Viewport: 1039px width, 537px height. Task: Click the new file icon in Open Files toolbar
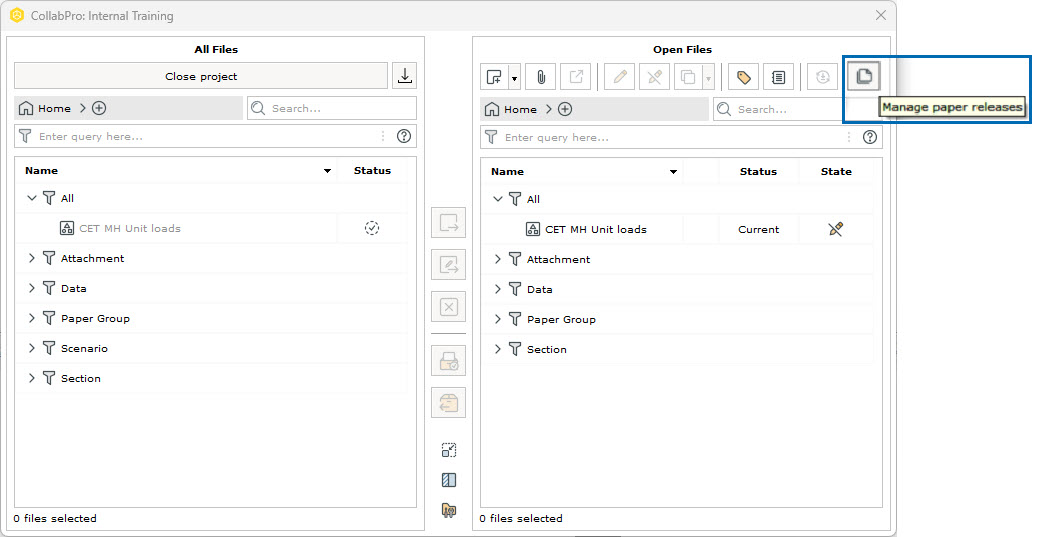click(494, 78)
